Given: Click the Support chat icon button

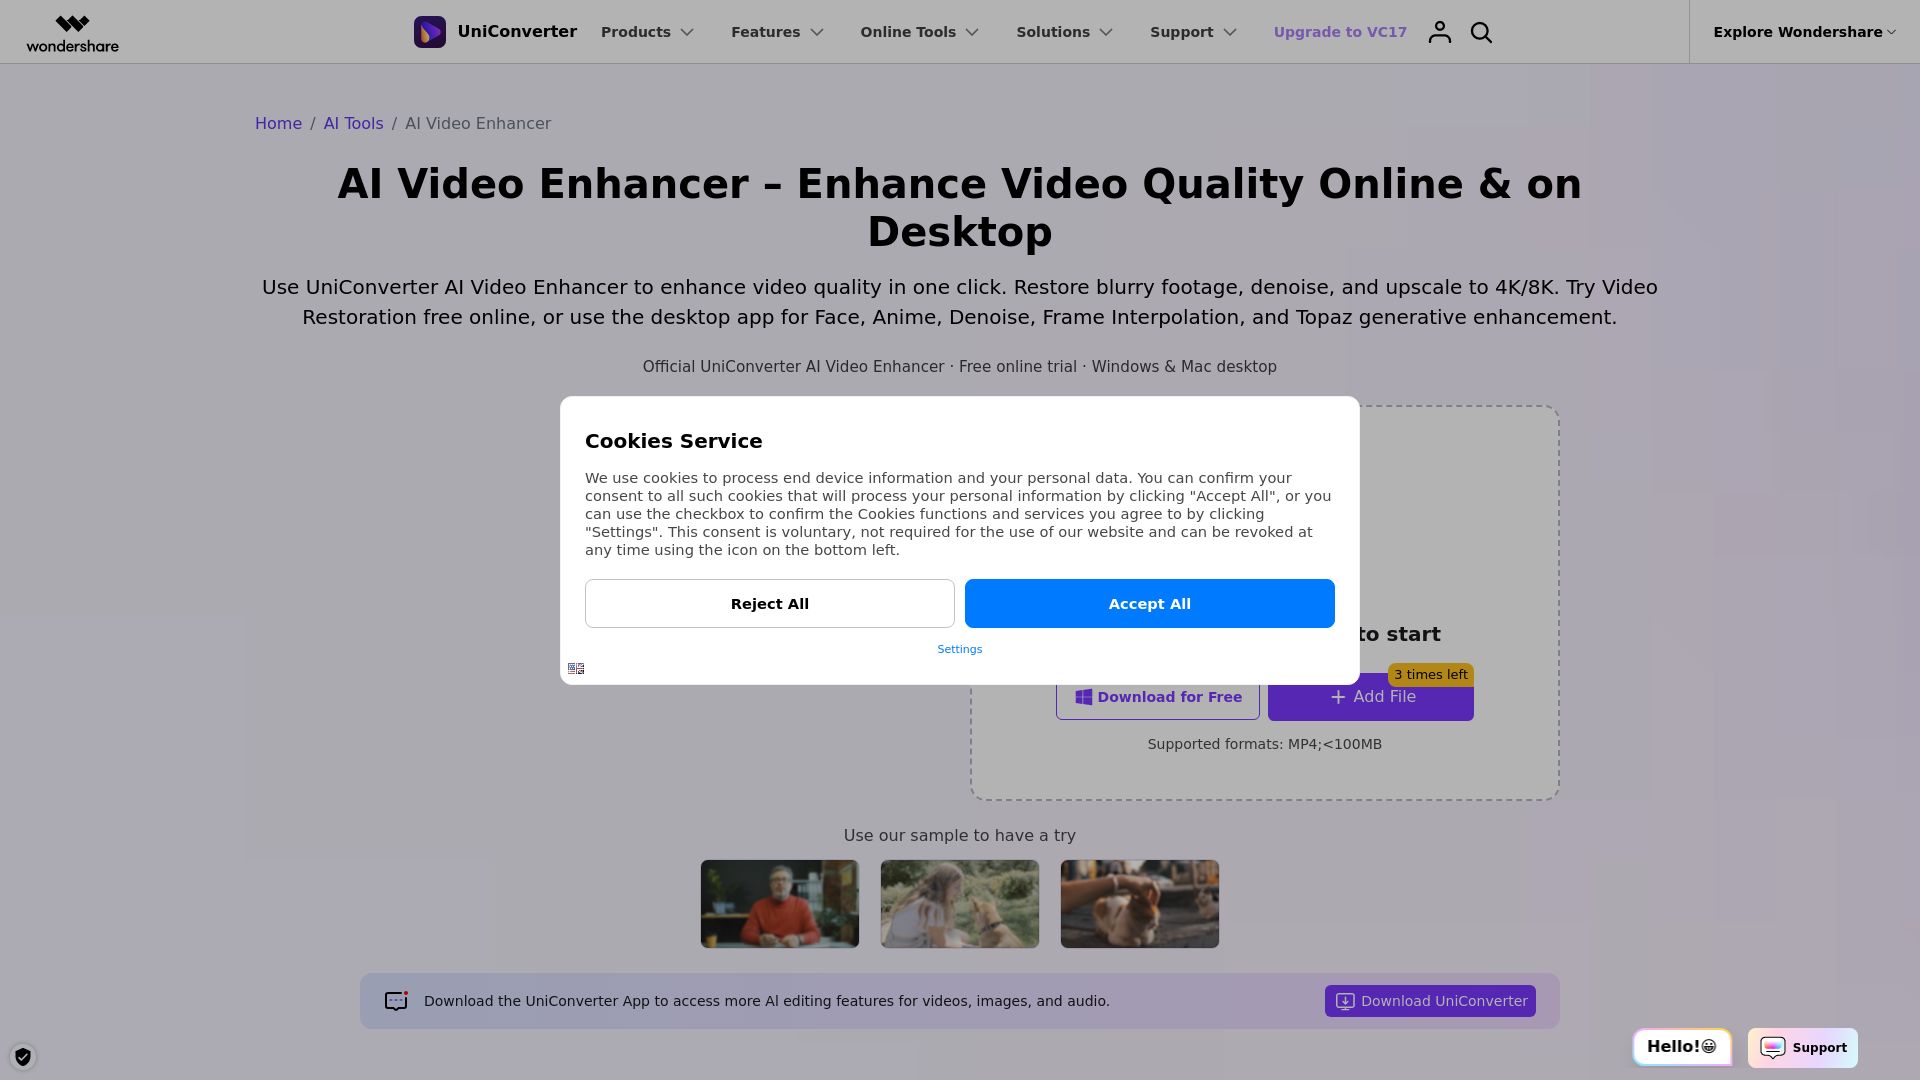Looking at the screenshot, I should click(x=1802, y=1047).
